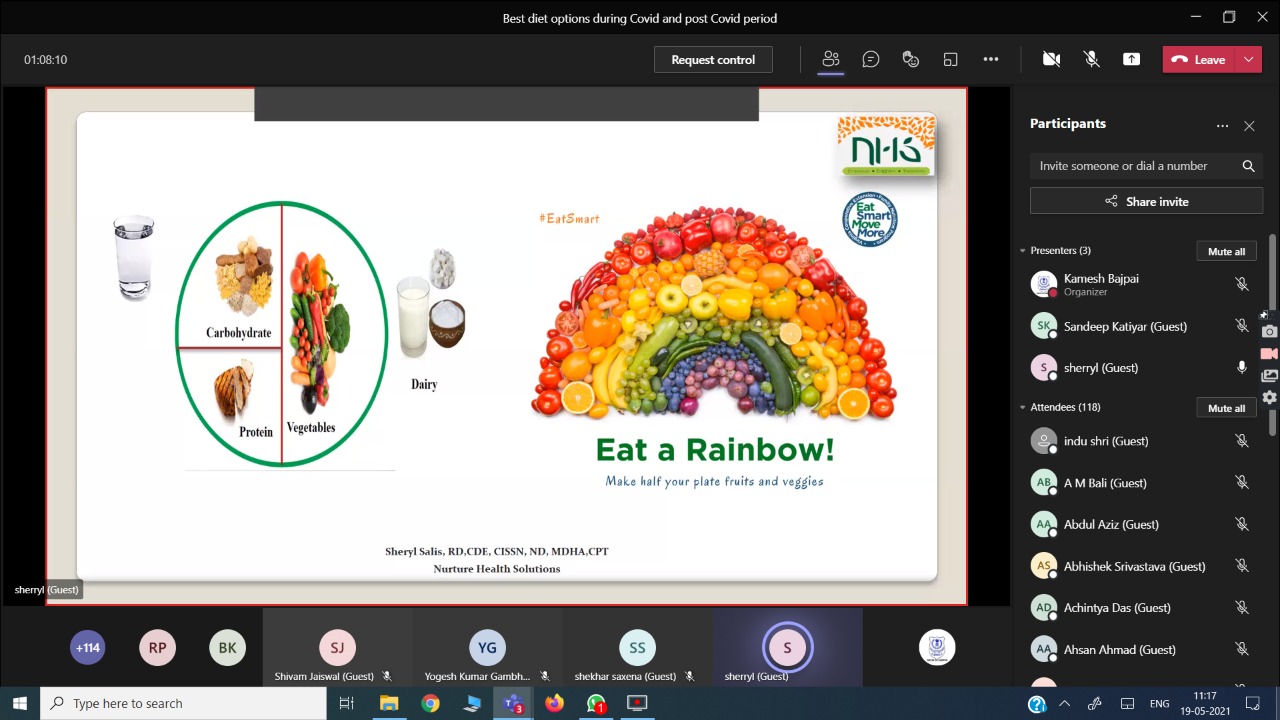The height and width of the screenshot is (720, 1280).
Task: Mute all attendees
Action: click(x=1226, y=408)
